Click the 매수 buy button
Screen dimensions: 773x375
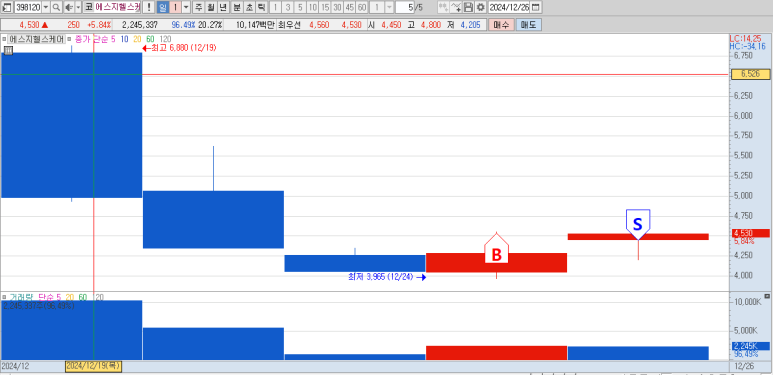[x=501, y=25]
